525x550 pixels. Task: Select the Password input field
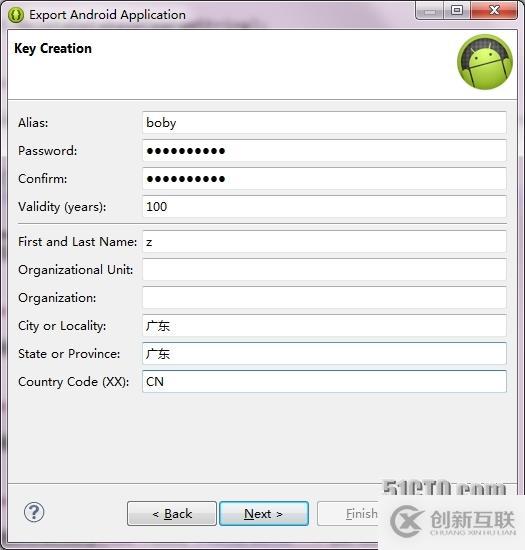(324, 150)
